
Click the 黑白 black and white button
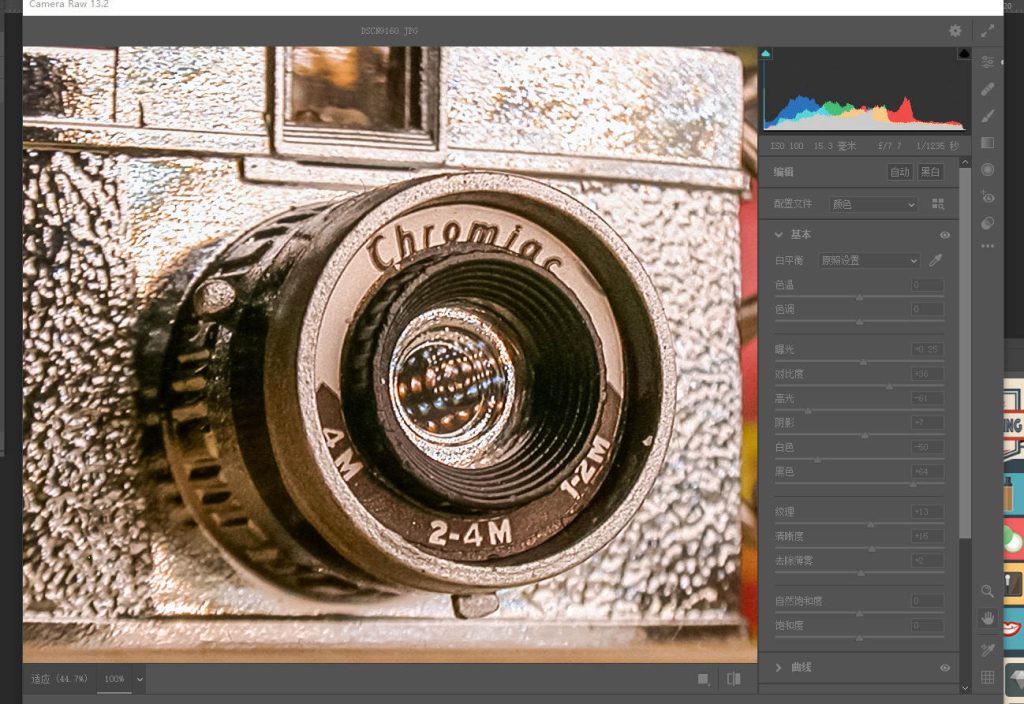(931, 172)
